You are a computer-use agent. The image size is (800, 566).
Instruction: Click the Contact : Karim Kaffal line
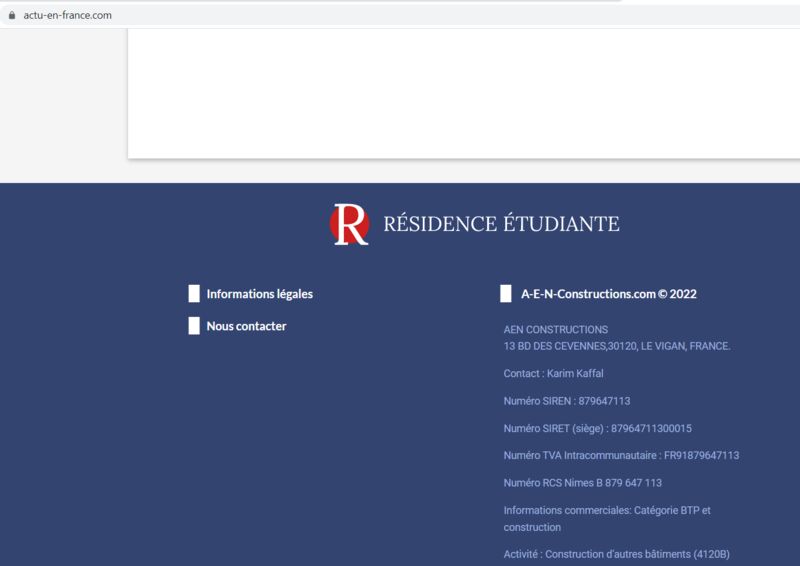[553, 373]
